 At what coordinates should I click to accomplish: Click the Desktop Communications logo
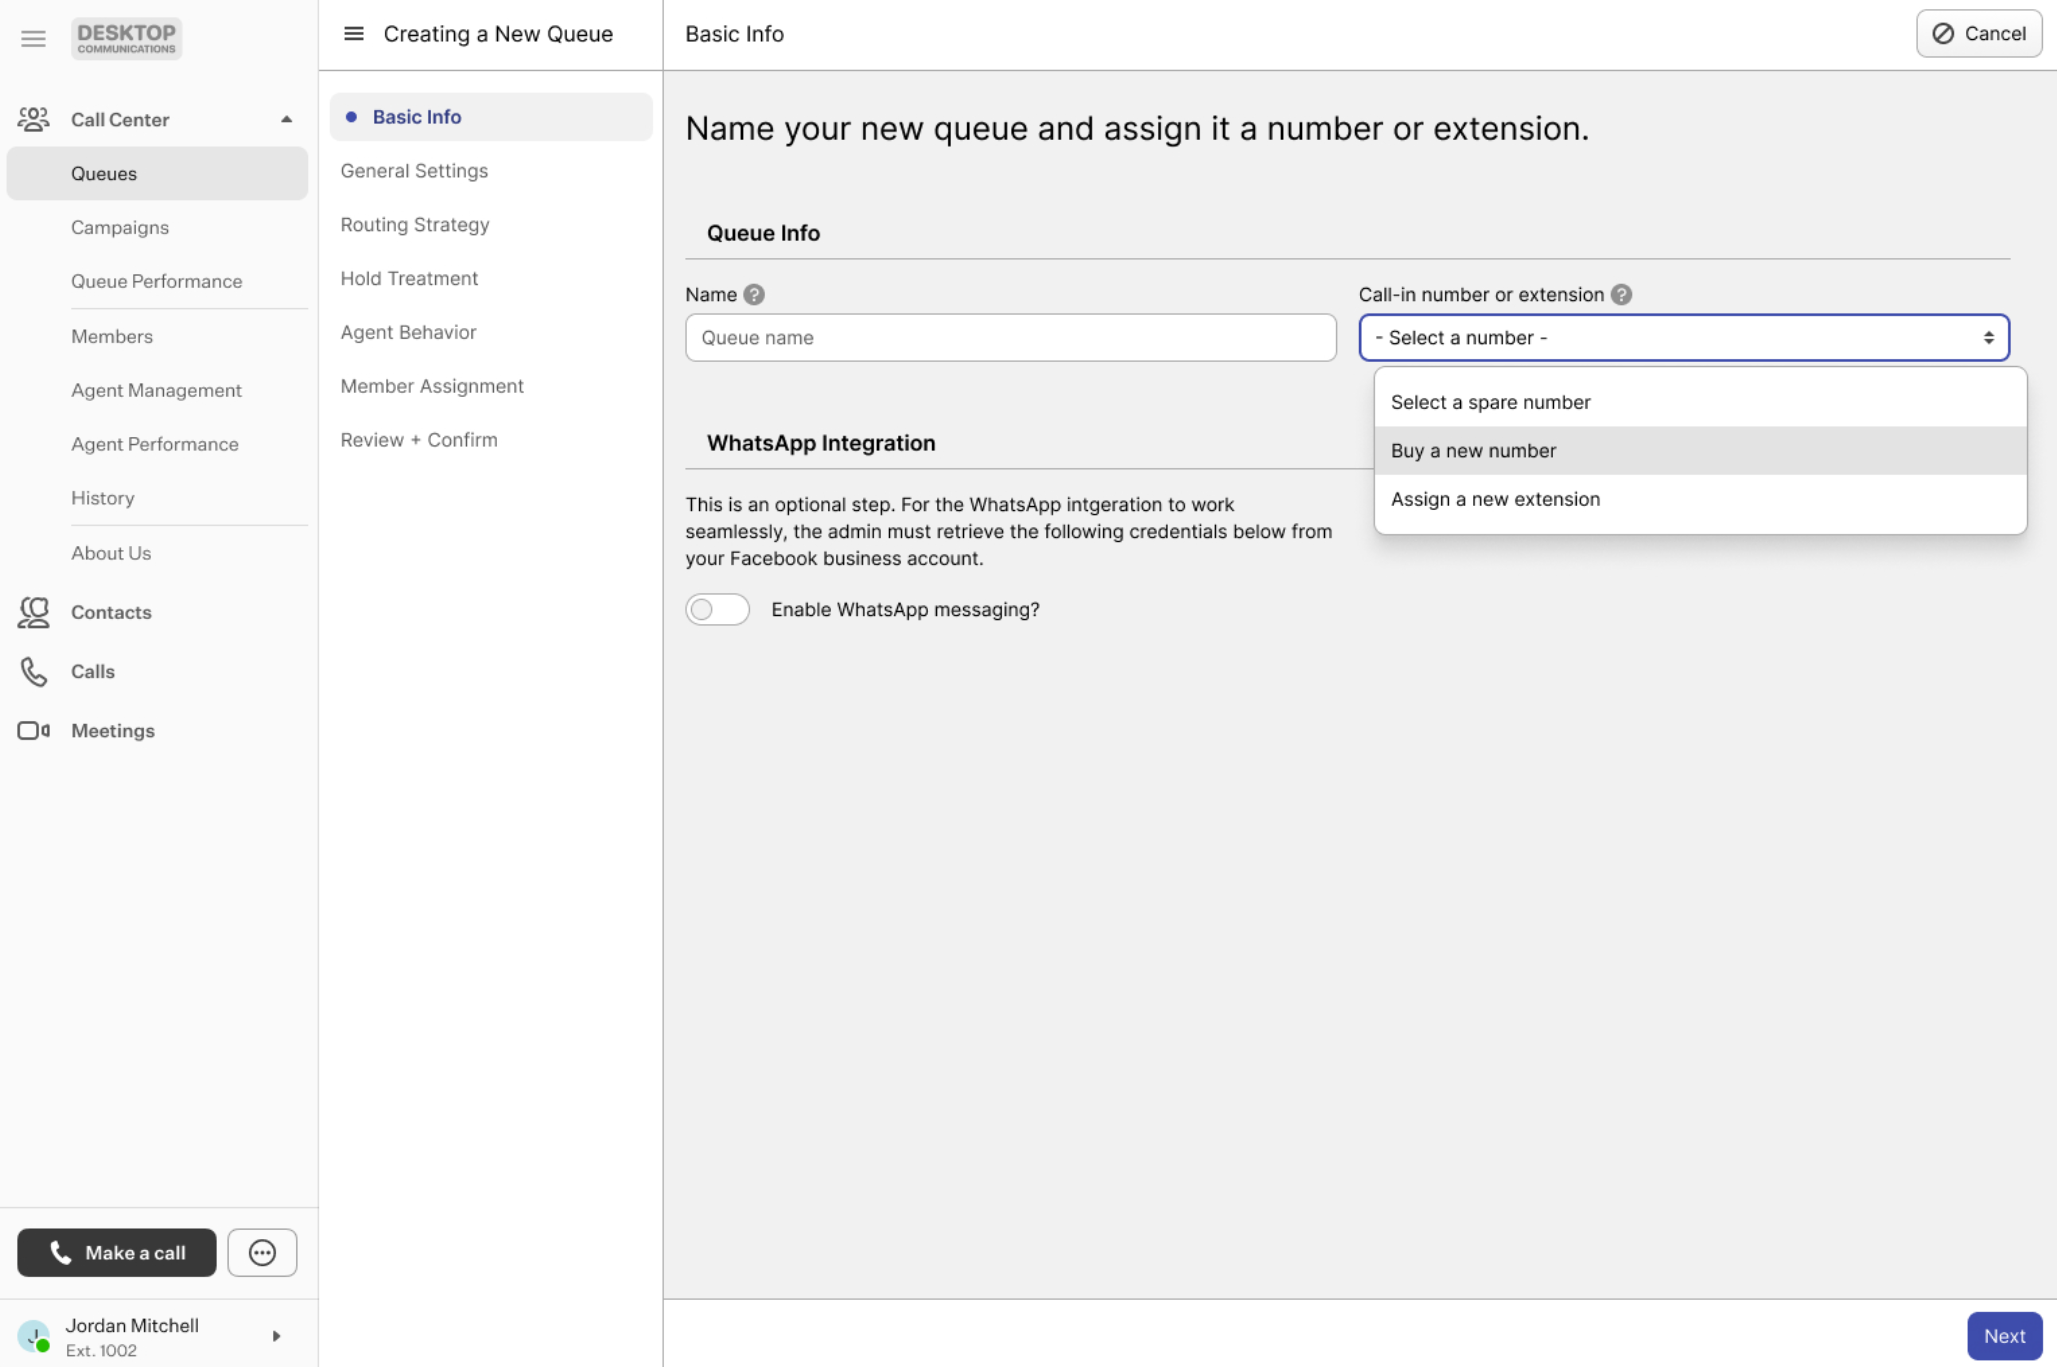[126, 38]
